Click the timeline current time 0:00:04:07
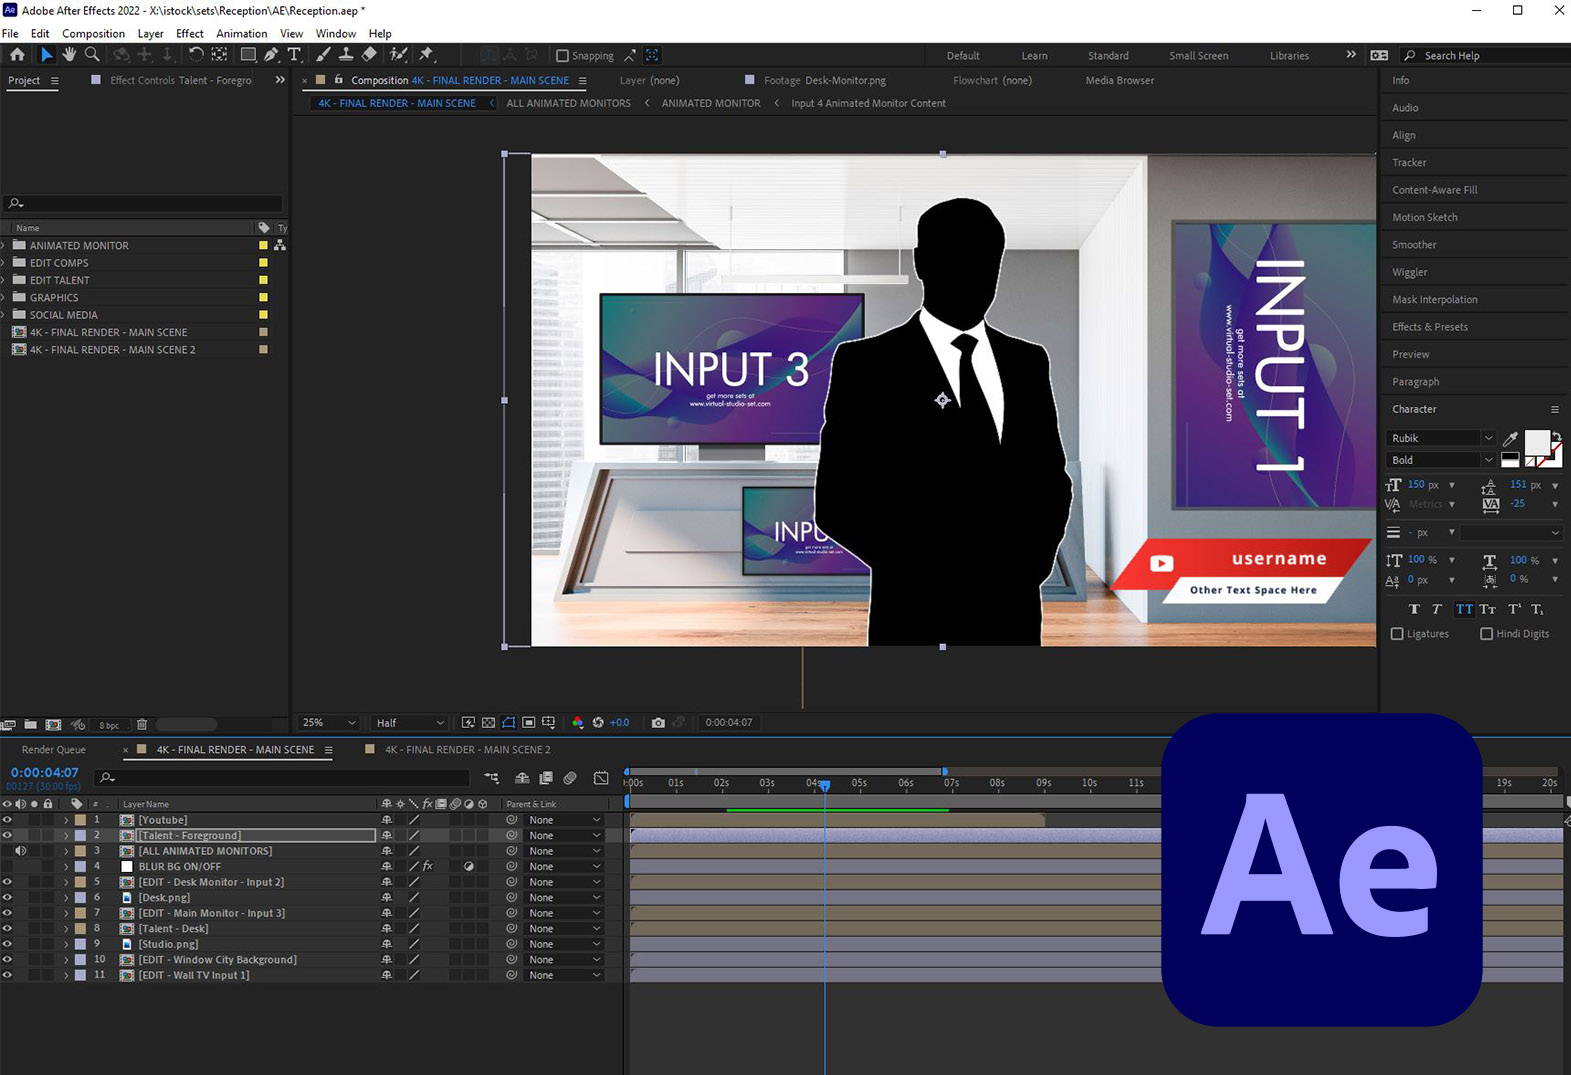 (44, 772)
